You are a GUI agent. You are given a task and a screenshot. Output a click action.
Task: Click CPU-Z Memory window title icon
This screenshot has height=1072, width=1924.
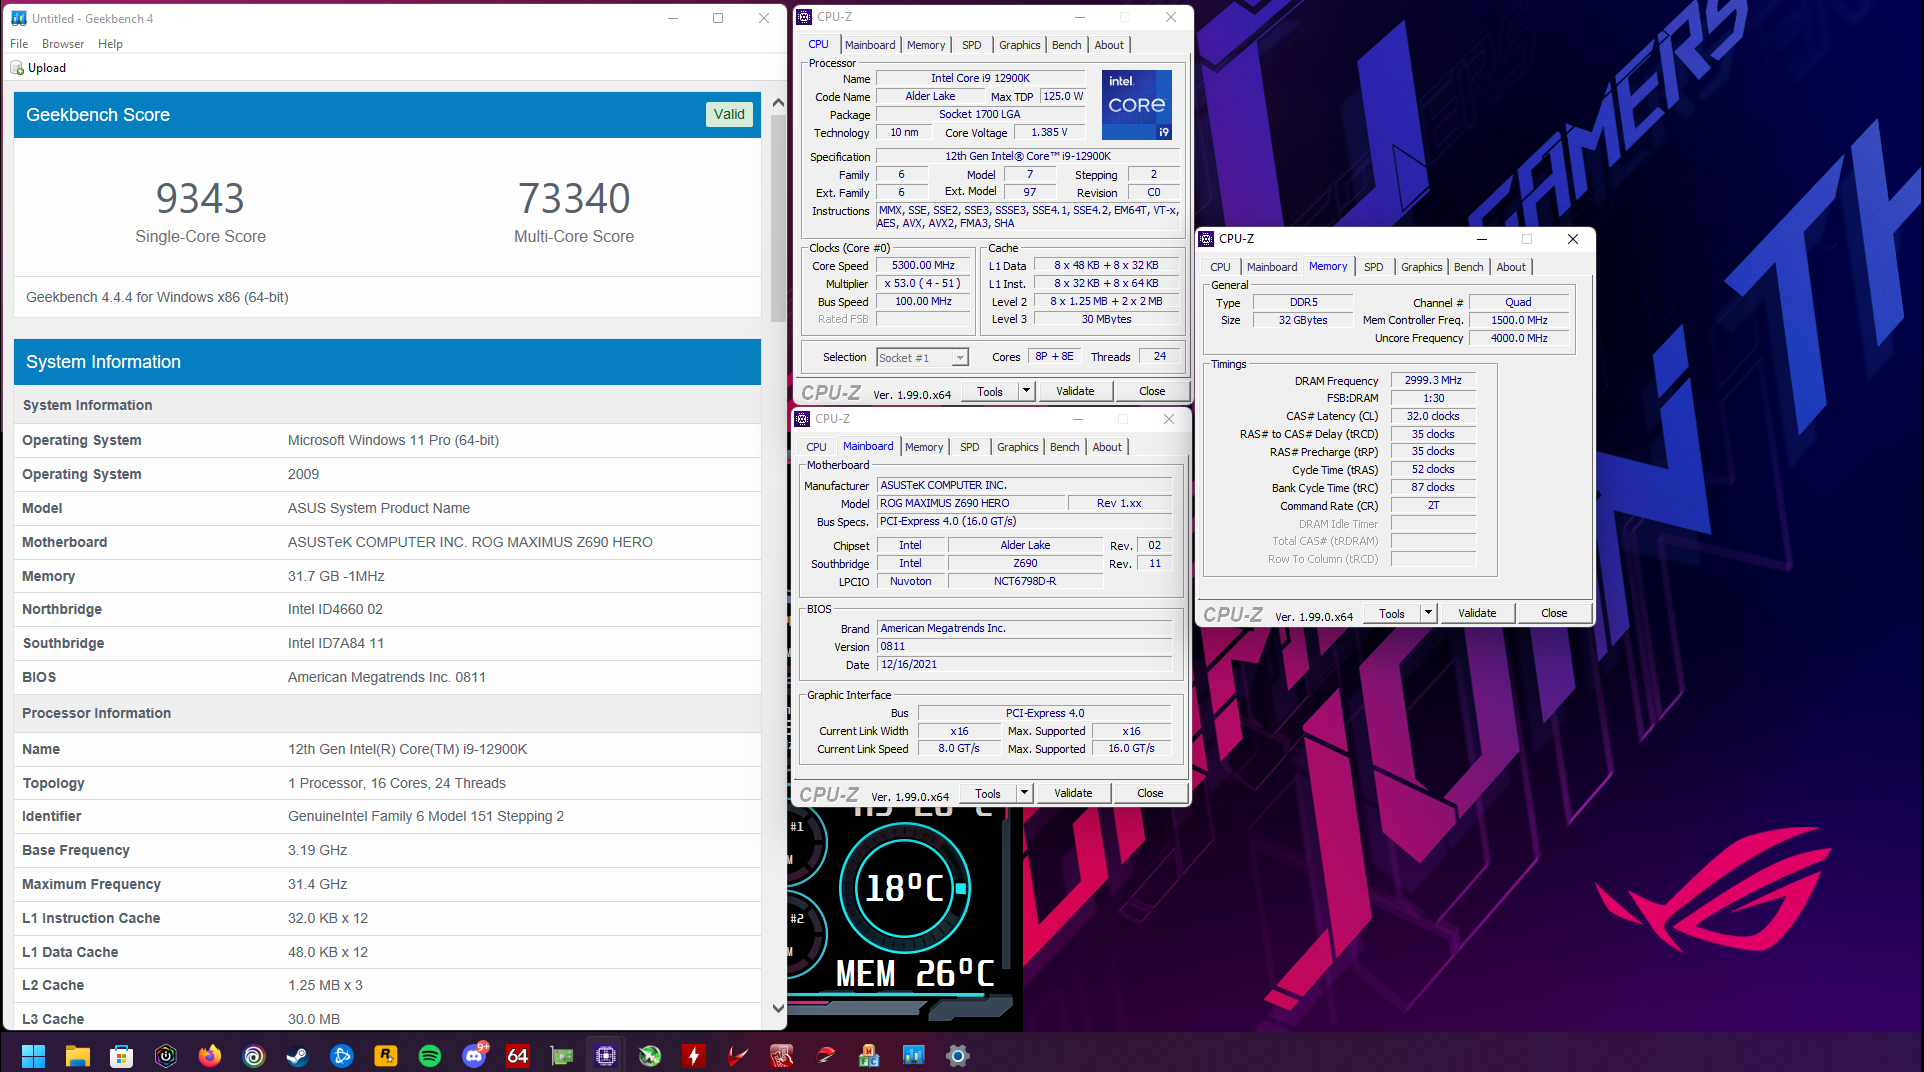[x=1207, y=239]
